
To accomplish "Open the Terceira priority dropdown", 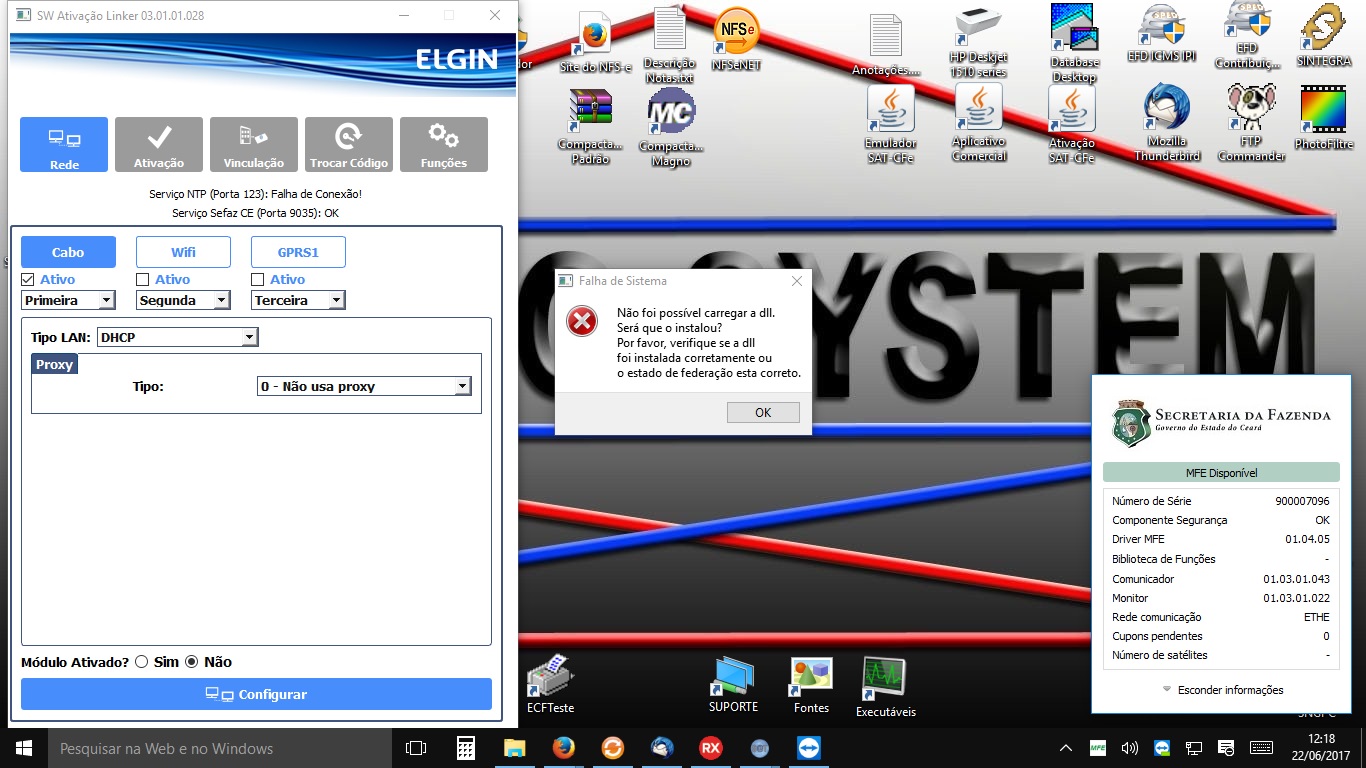I will pyautogui.click(x=298, y=300).
